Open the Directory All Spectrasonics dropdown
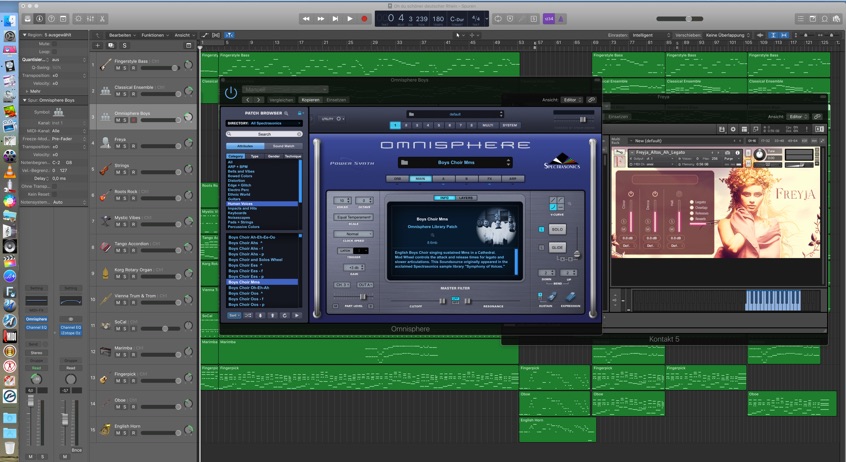 tap(264, 123)
